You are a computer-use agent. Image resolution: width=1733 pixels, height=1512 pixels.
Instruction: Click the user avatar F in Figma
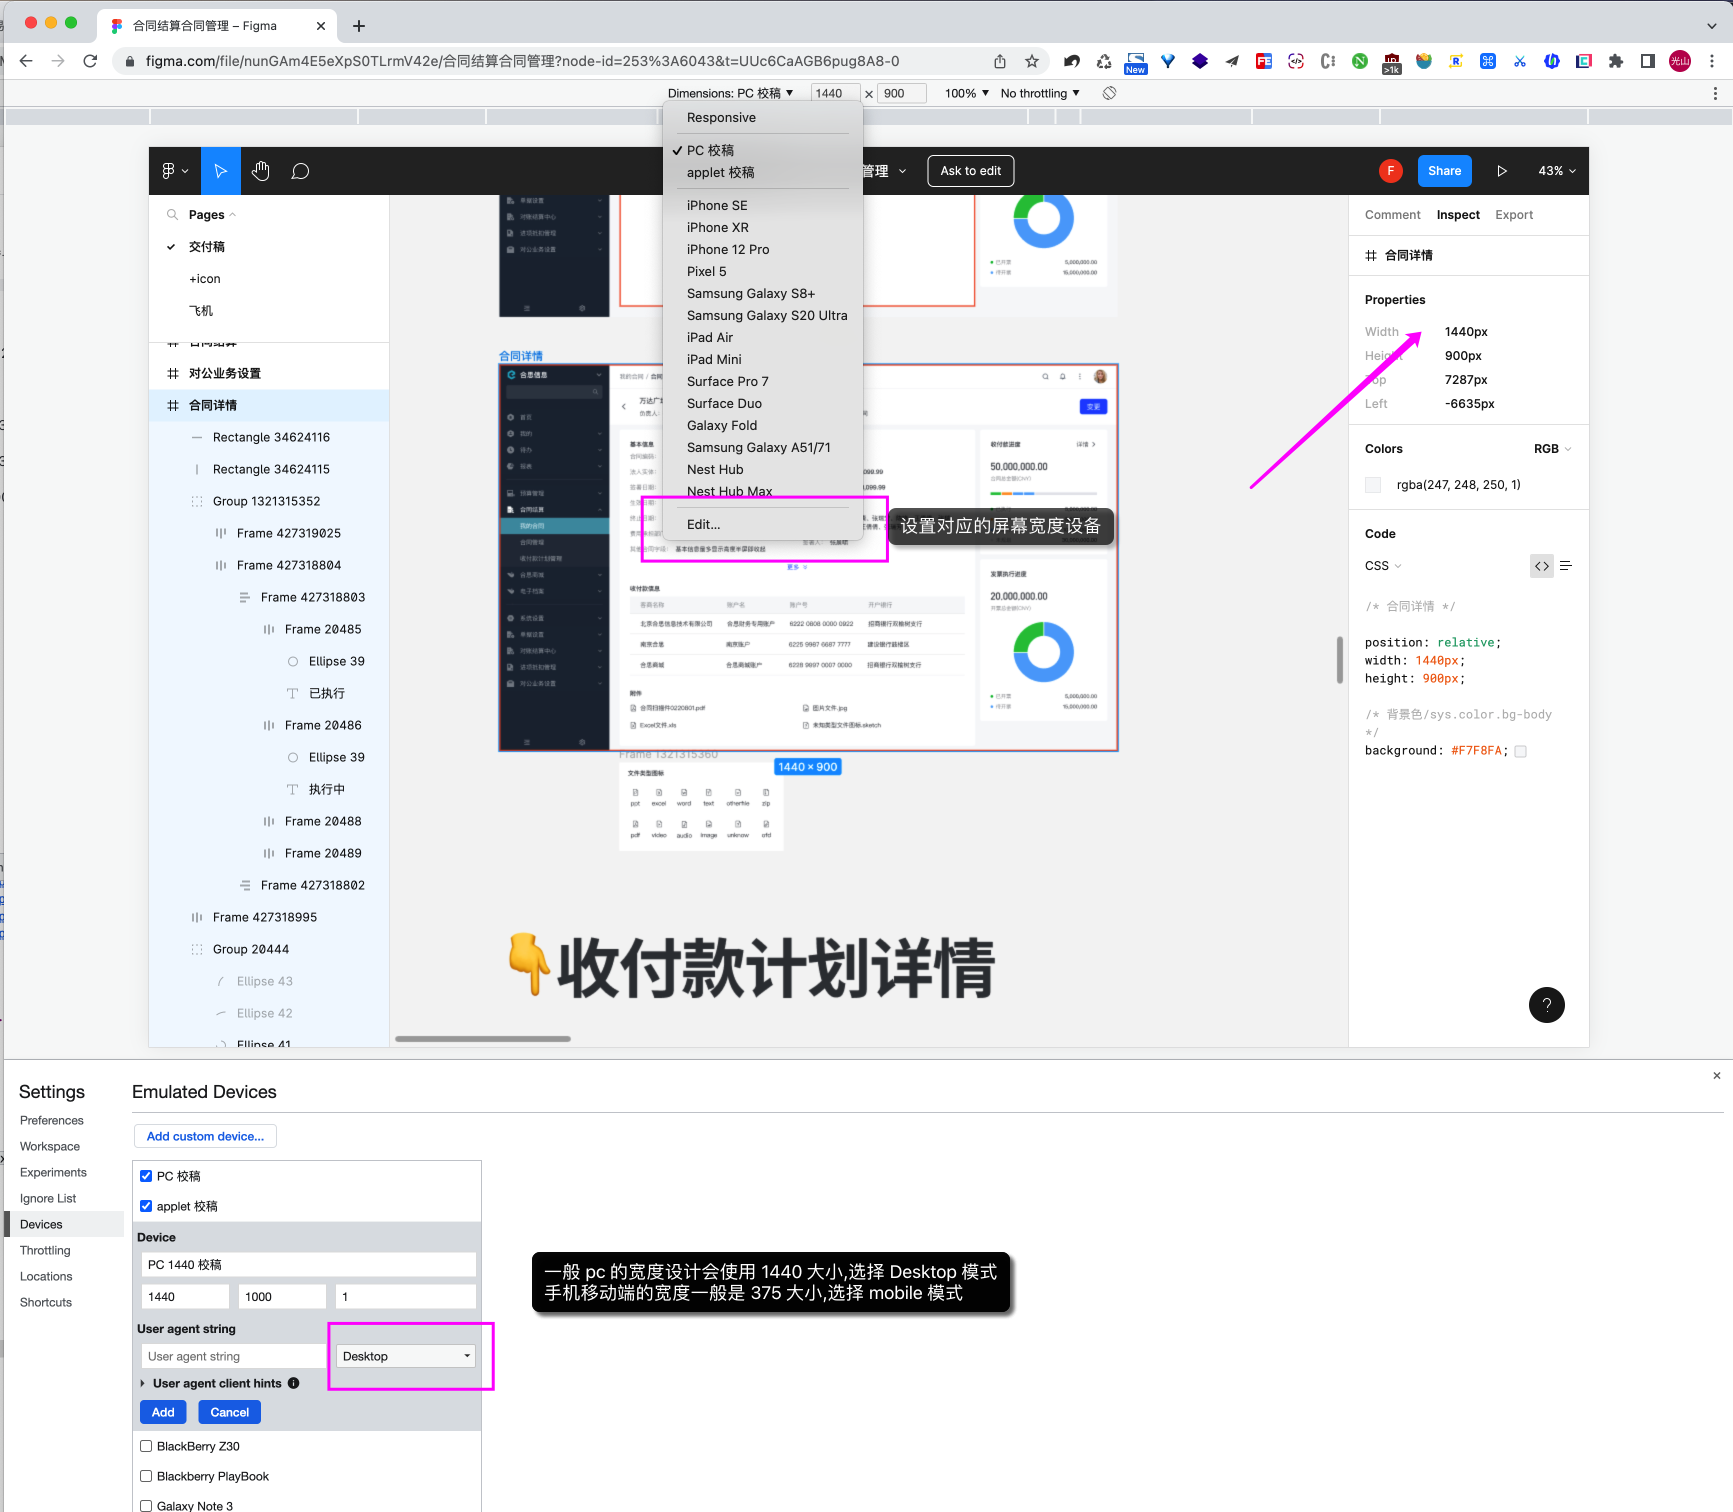(x=1390, y=171)
